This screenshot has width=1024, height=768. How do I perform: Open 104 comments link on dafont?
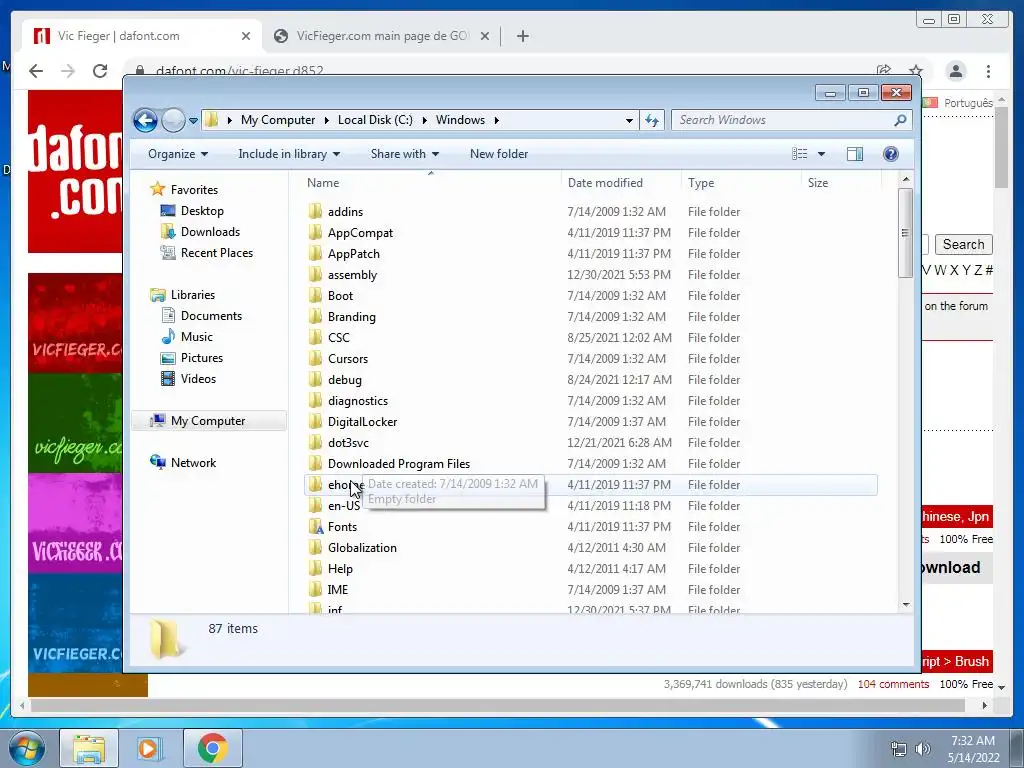(893, 684)
